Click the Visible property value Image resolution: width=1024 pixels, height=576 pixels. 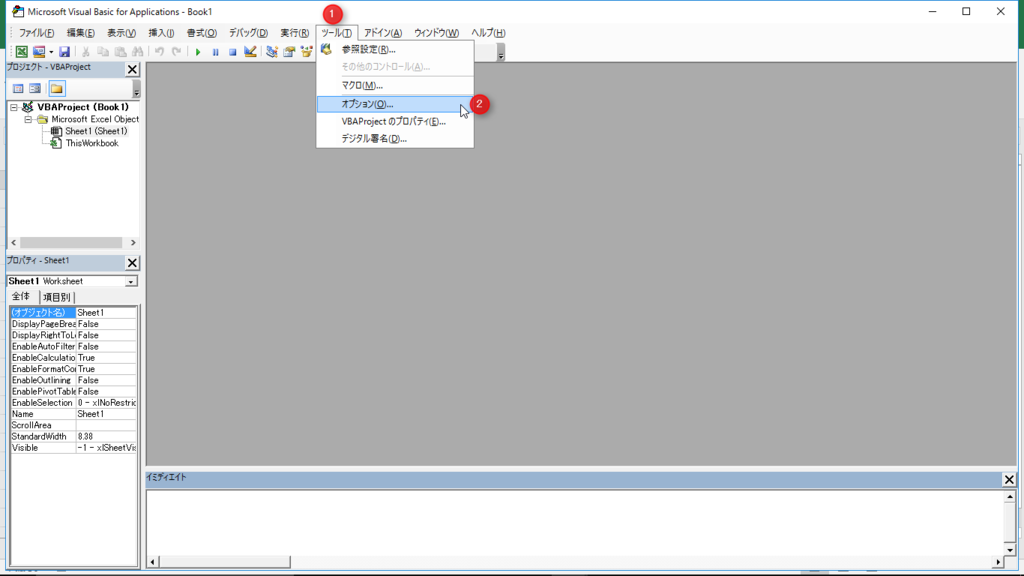point(106,448)
